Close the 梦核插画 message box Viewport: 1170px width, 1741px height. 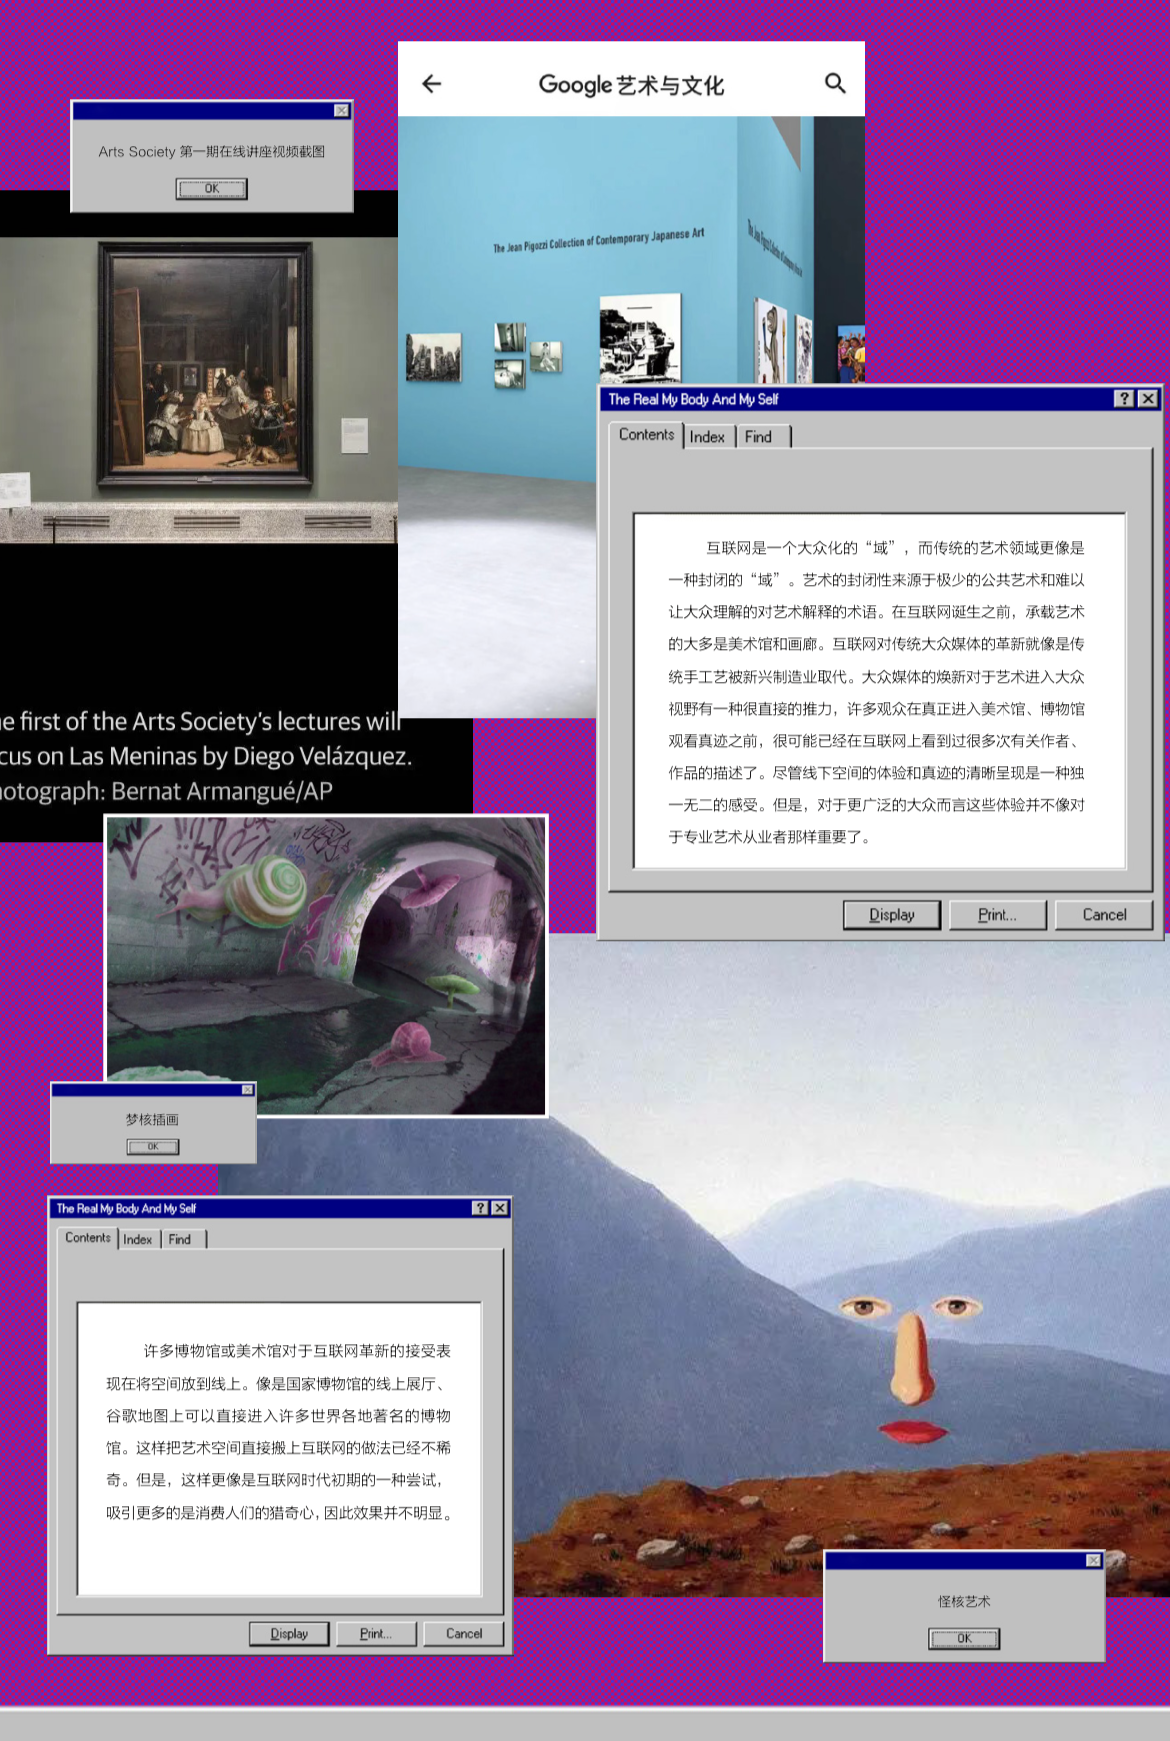click(247, 1090)
